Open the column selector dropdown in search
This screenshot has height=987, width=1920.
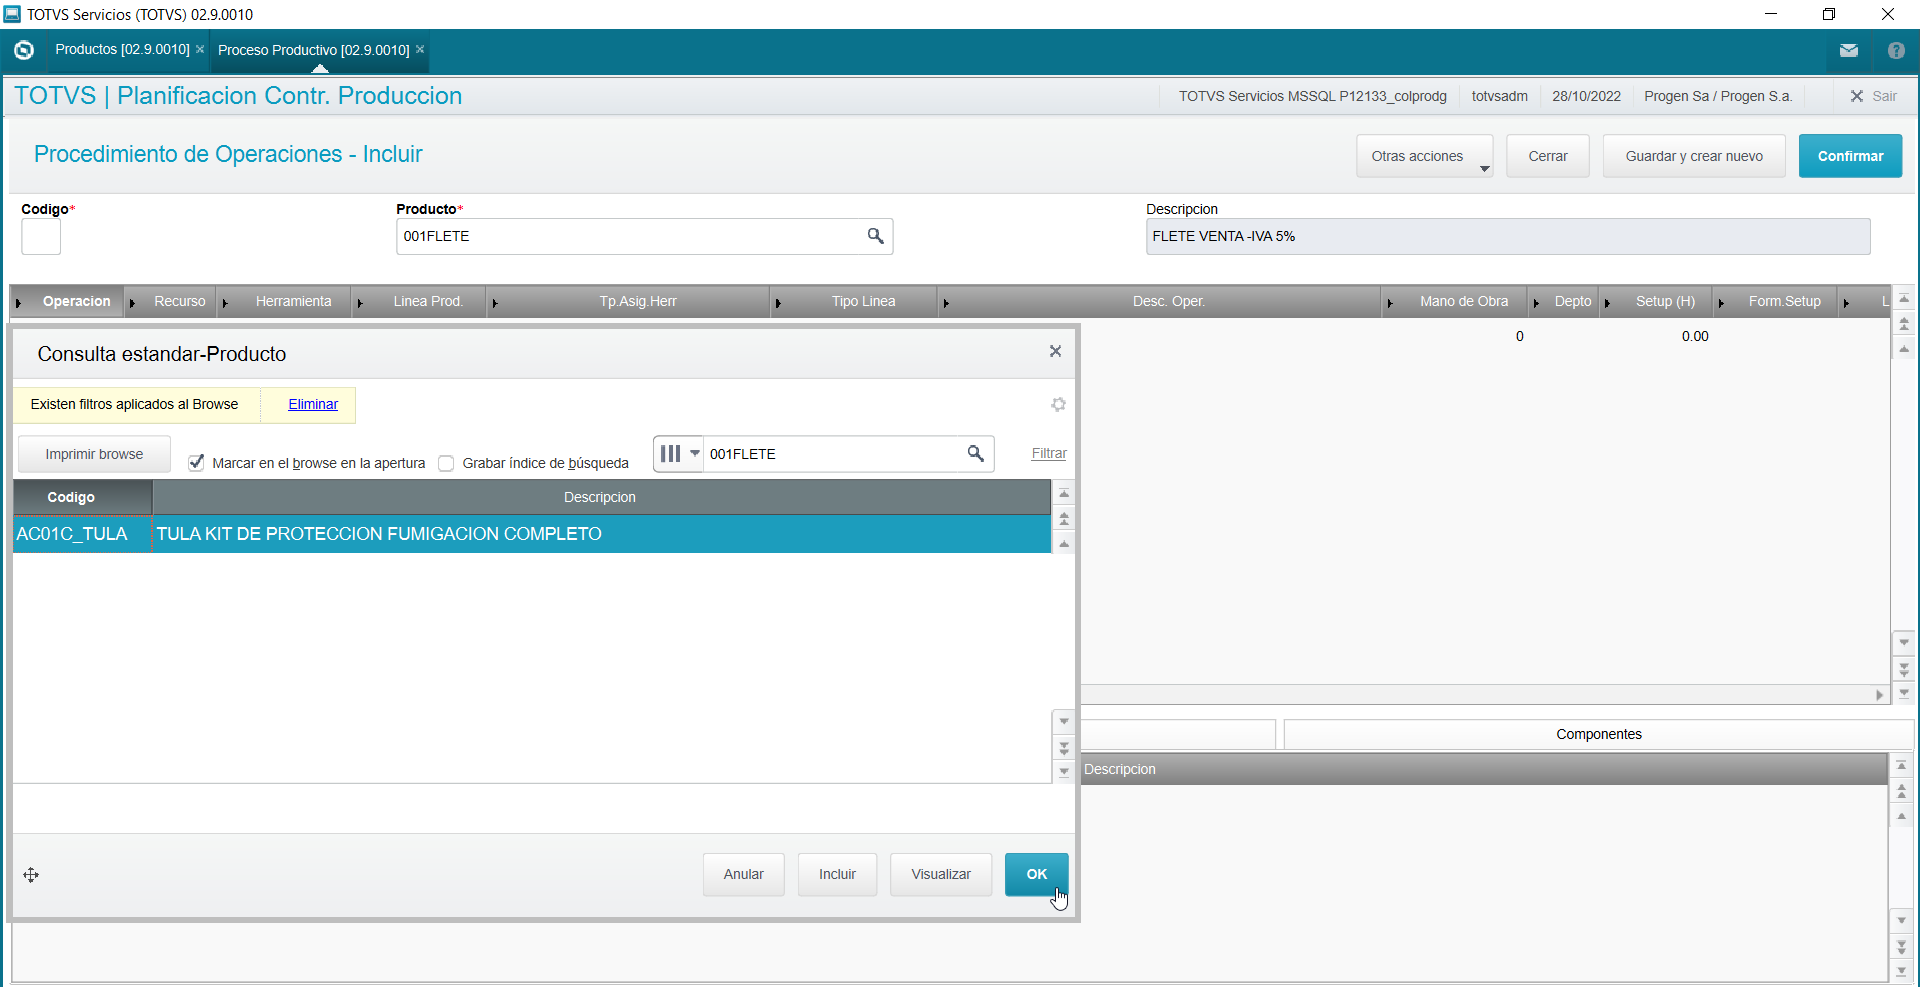pyautogui.click(x=679, y=453)
